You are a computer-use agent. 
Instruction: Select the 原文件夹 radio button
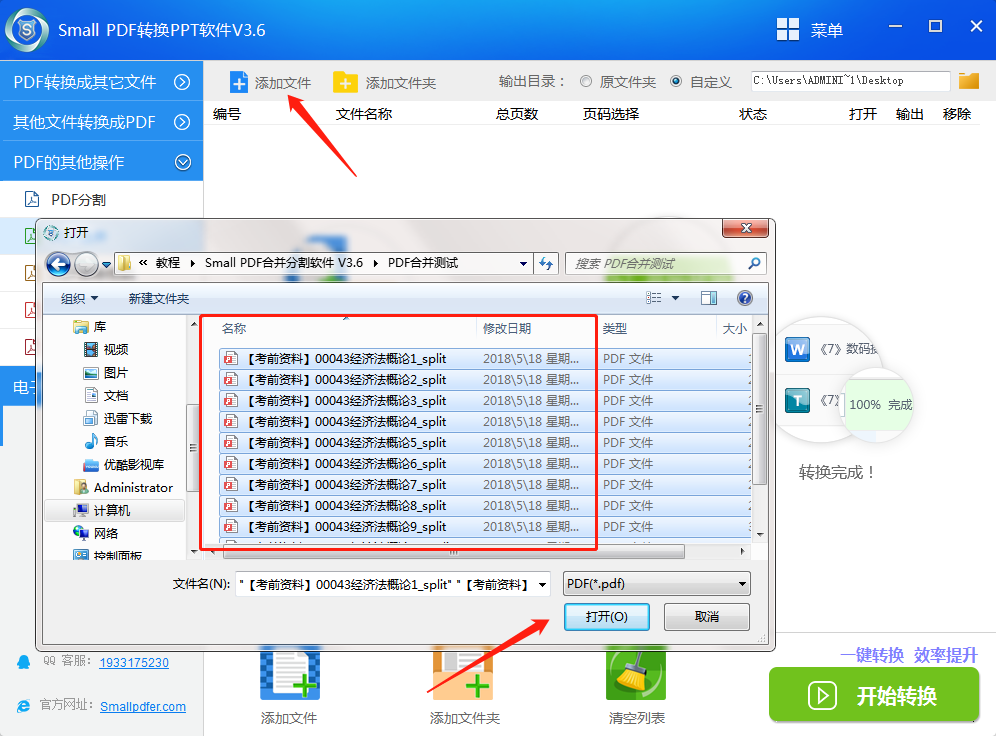coord(586,81)
